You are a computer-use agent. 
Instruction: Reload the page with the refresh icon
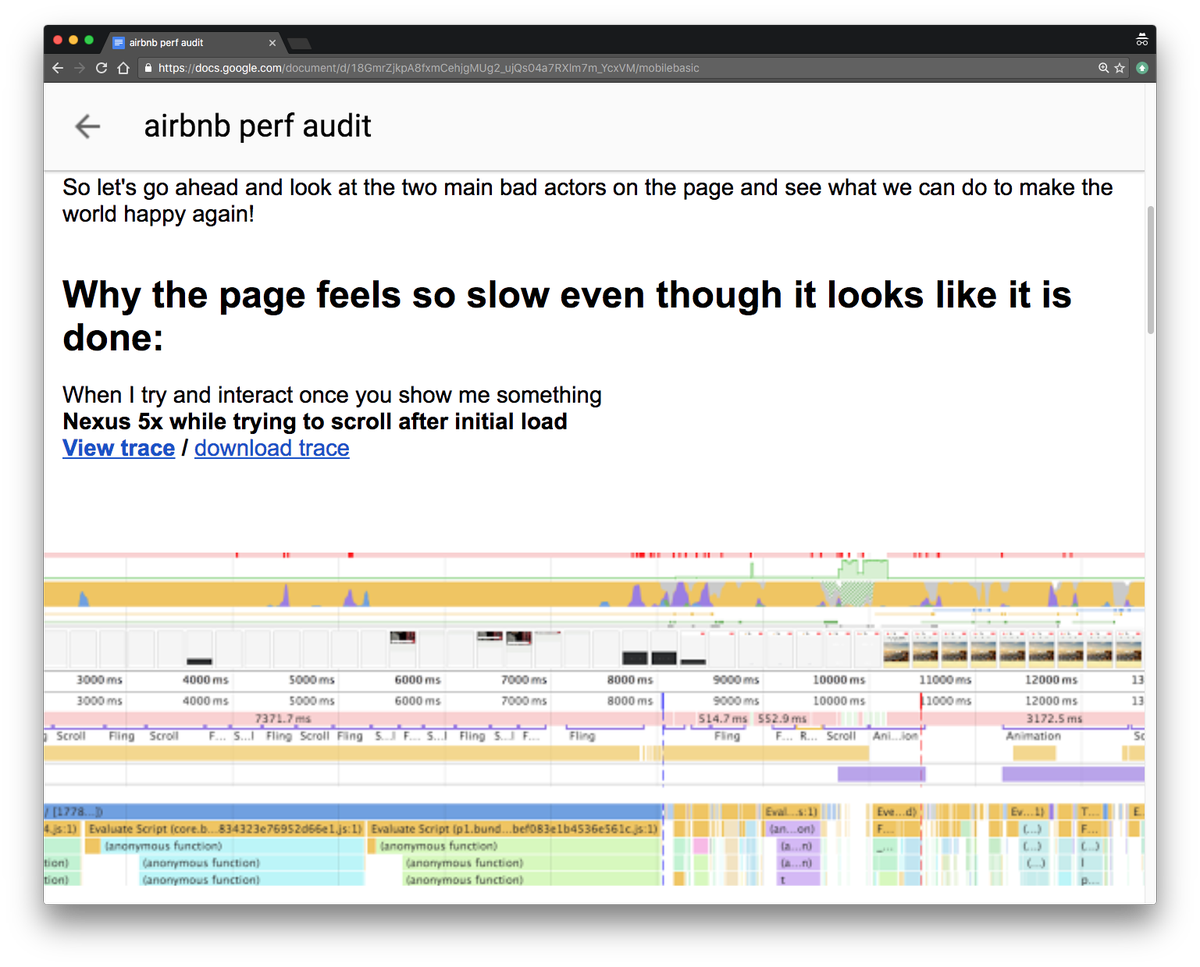point(101,68)
